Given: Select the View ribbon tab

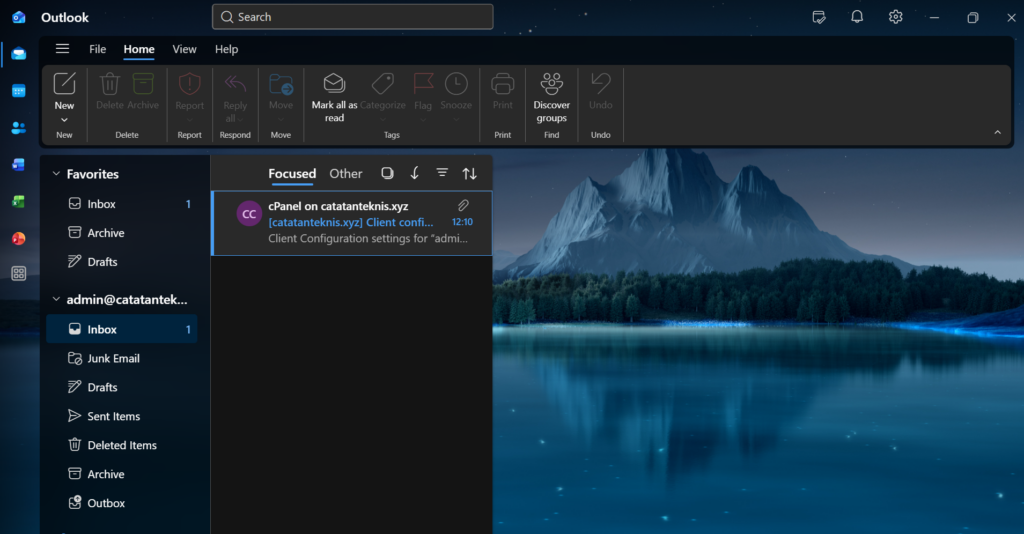Looking at the screenshot, I should click(184, 49).
